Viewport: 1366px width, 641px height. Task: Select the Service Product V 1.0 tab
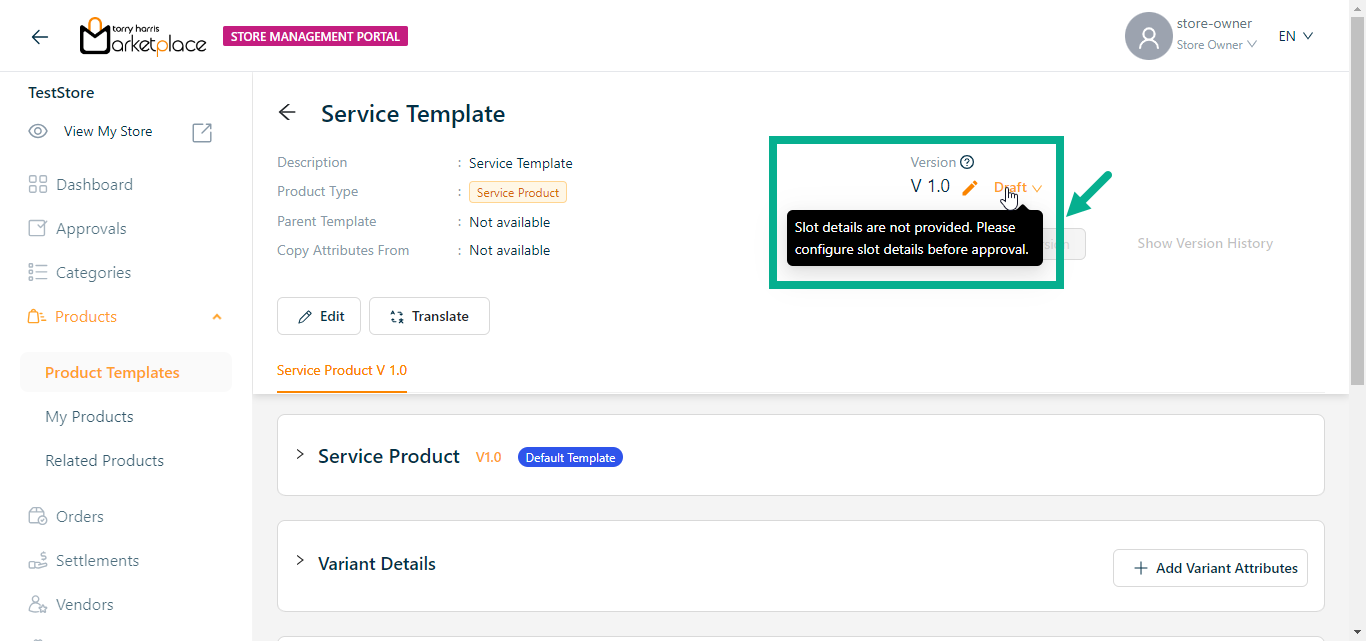[x=342, y=370]
